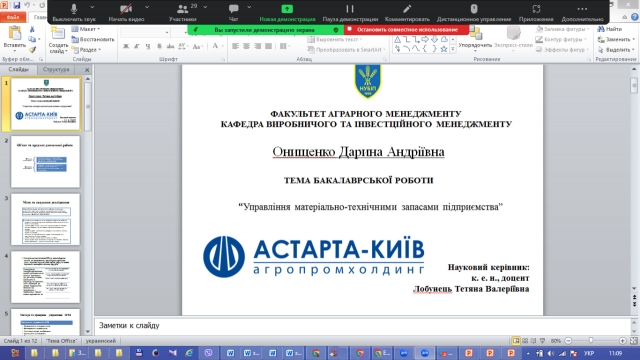Image resolution: width=640 pixels, height=360 pixels.
Task: Open Shape Effects (Эффекты фигур)
Action: coord(562,49)
